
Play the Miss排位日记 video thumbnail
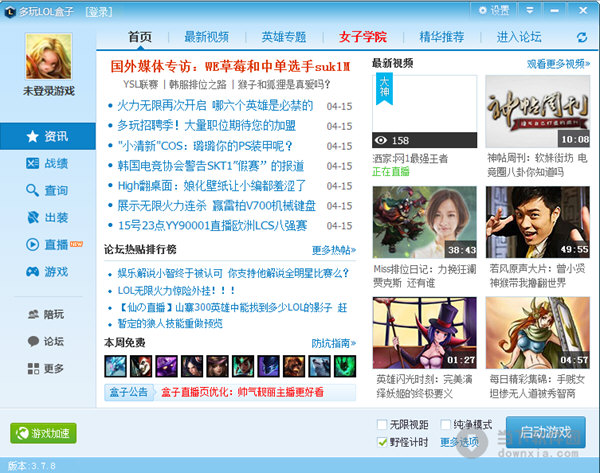[x=425, y=222]
